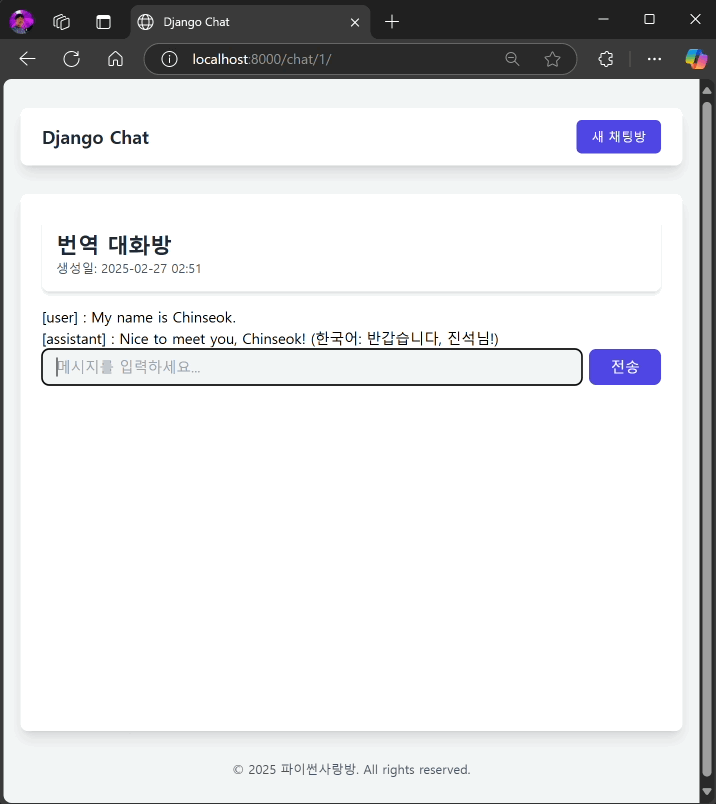View site information icon in address bar

coord(170,59)
